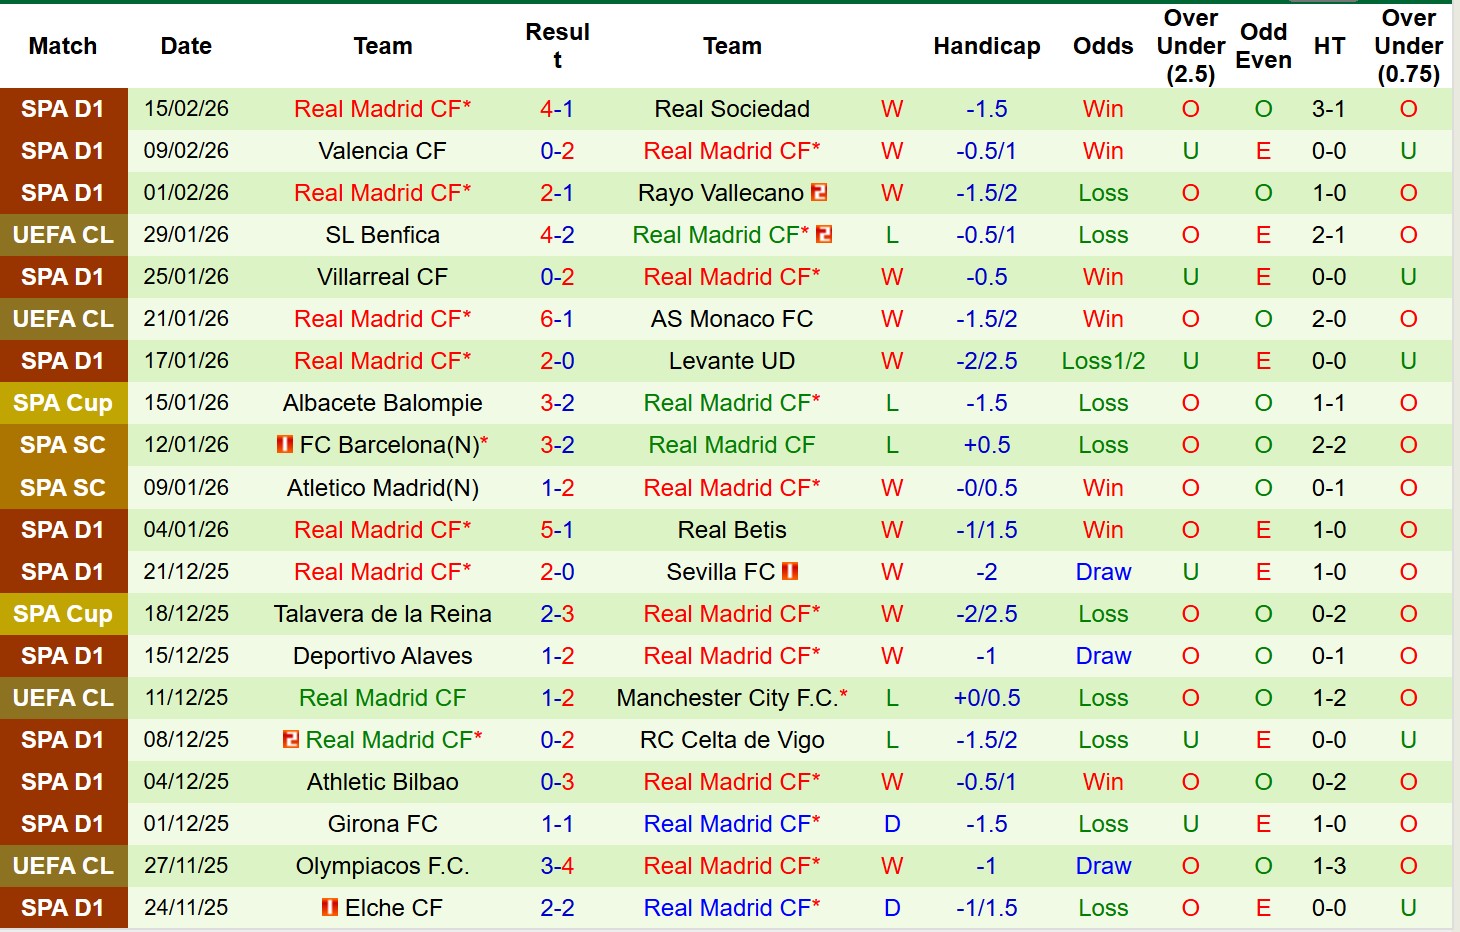Click the card icon next to Sevilla FC
Viewport: 1460px width, 932px height.
(x=790, y=571)
